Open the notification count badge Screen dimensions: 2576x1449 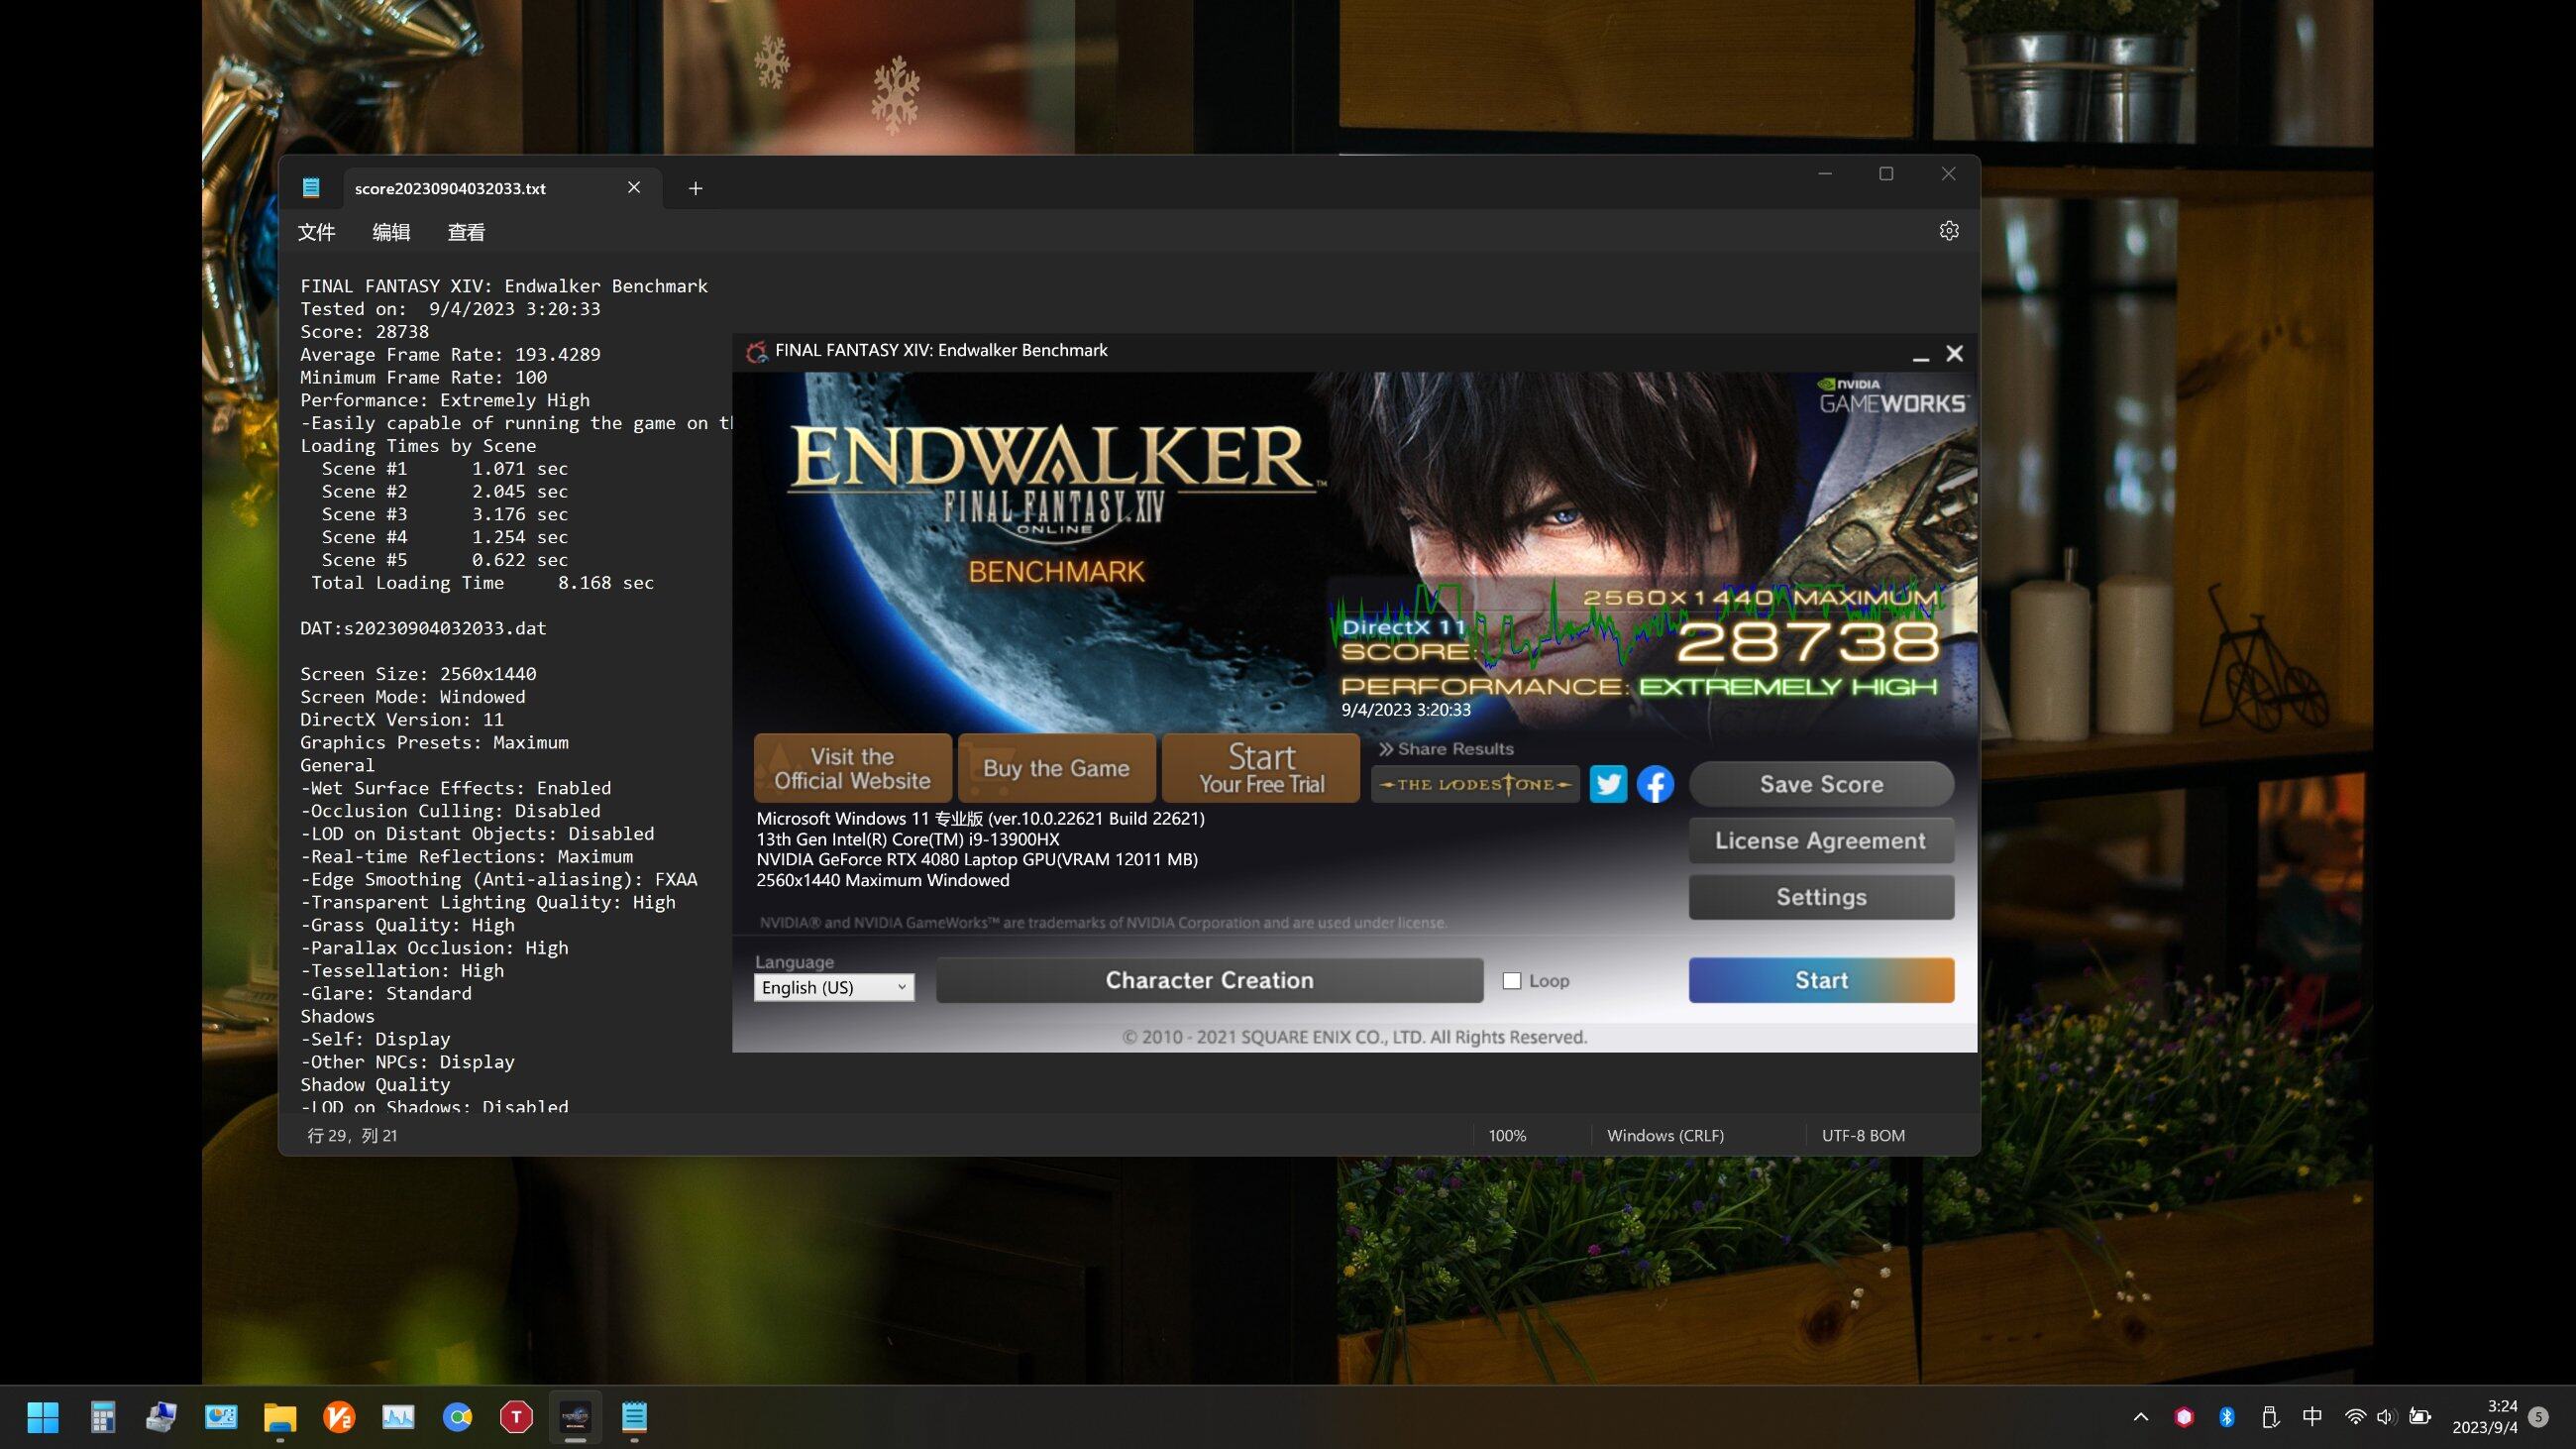(x=2540, y=1417)
